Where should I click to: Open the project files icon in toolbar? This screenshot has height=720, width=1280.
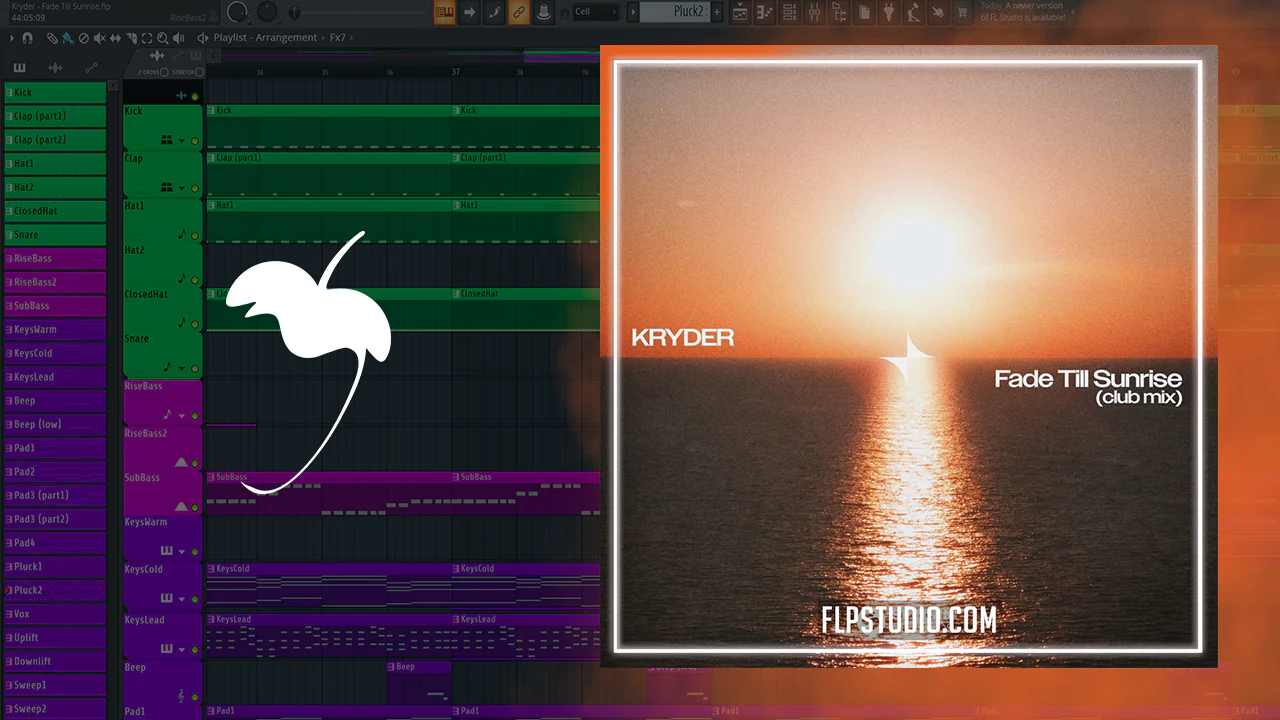pos(864,12)
